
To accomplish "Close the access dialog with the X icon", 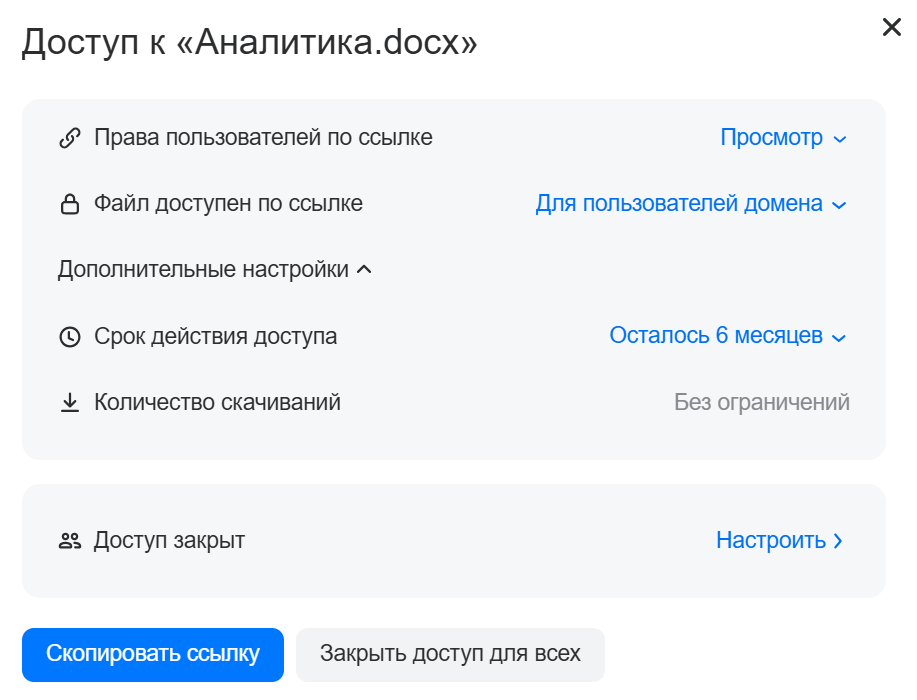I will tap(891, 28).
